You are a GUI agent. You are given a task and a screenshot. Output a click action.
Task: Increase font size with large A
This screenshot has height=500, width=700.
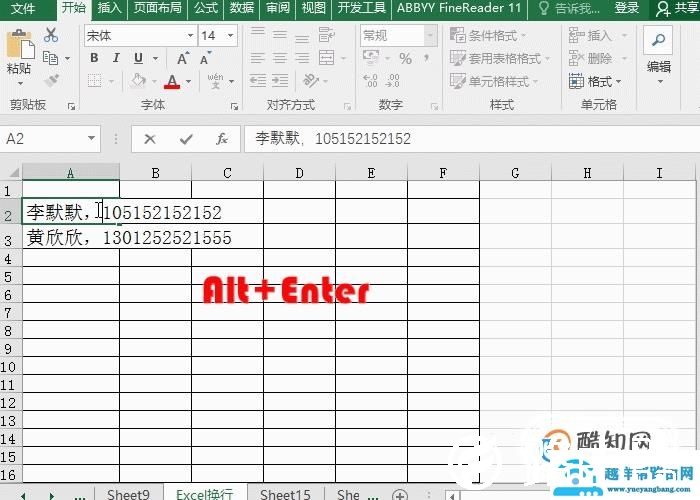pyautogui.click(x=183, y=58)
